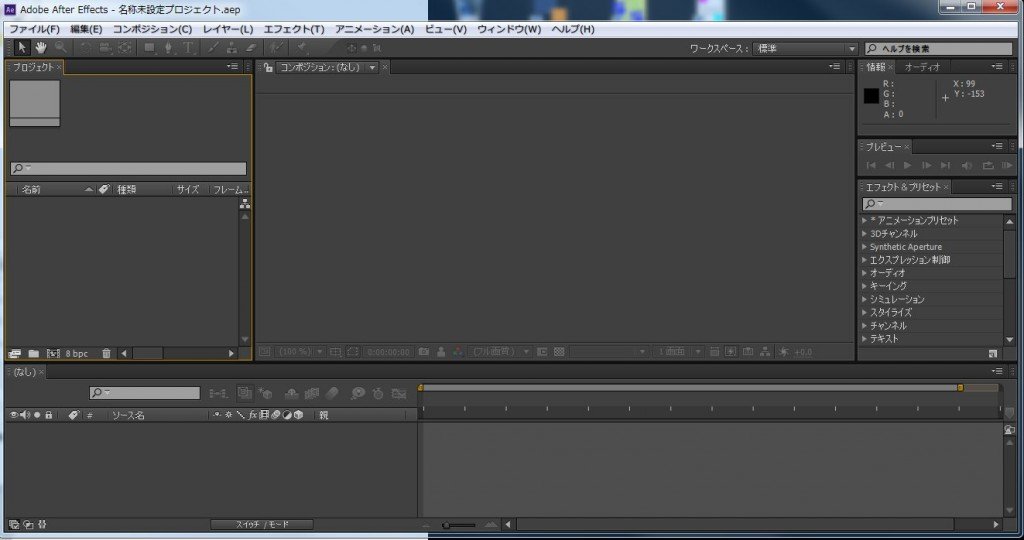The width and height of the screenshot is (1024, 540).
Task: Click スイッチ / モード toggle button
Action: point(262,524)
